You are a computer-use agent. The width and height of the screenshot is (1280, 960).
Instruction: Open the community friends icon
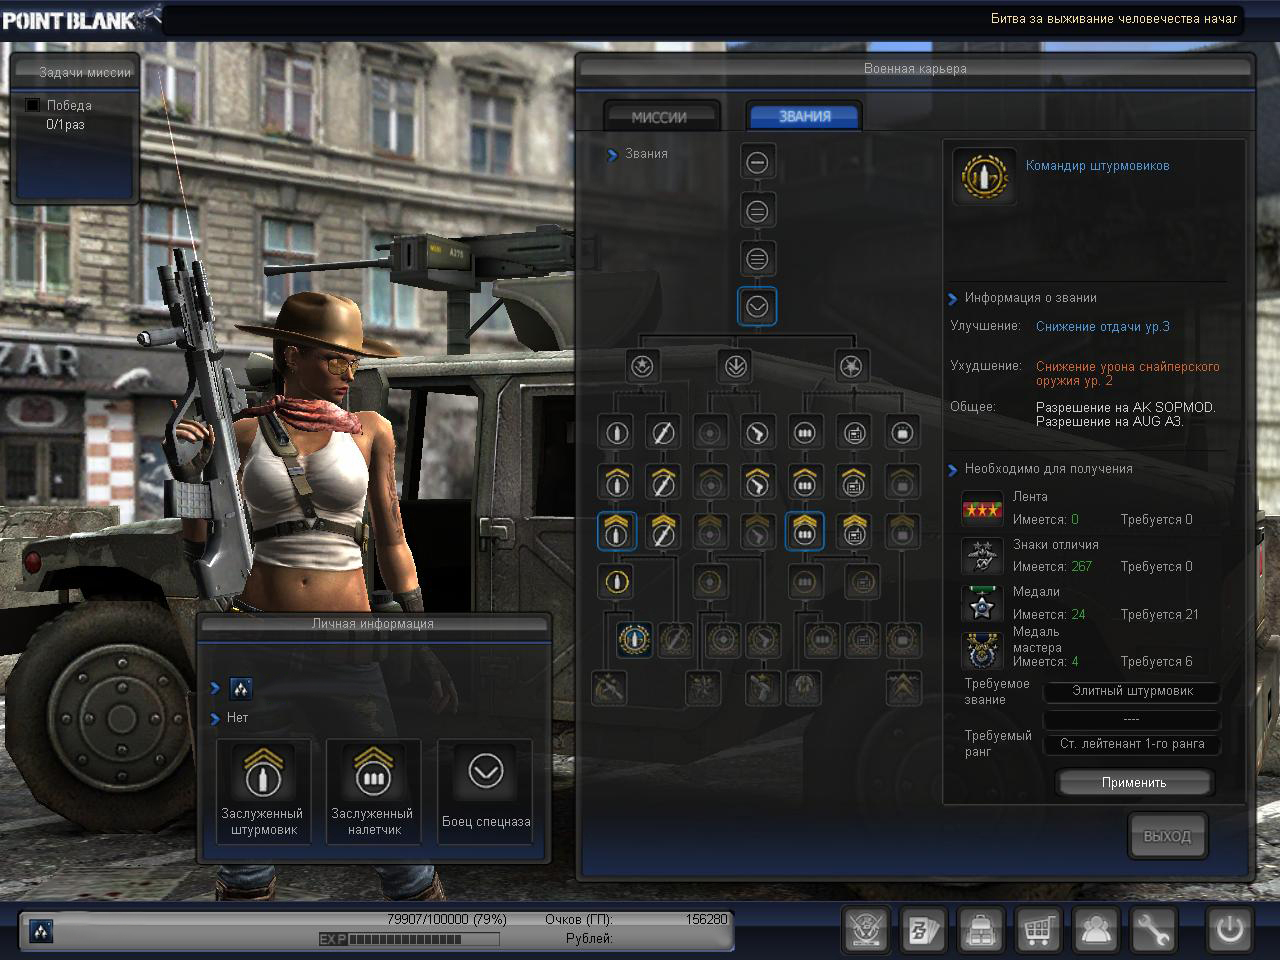pyautogui.click(x=1096, y=931)
